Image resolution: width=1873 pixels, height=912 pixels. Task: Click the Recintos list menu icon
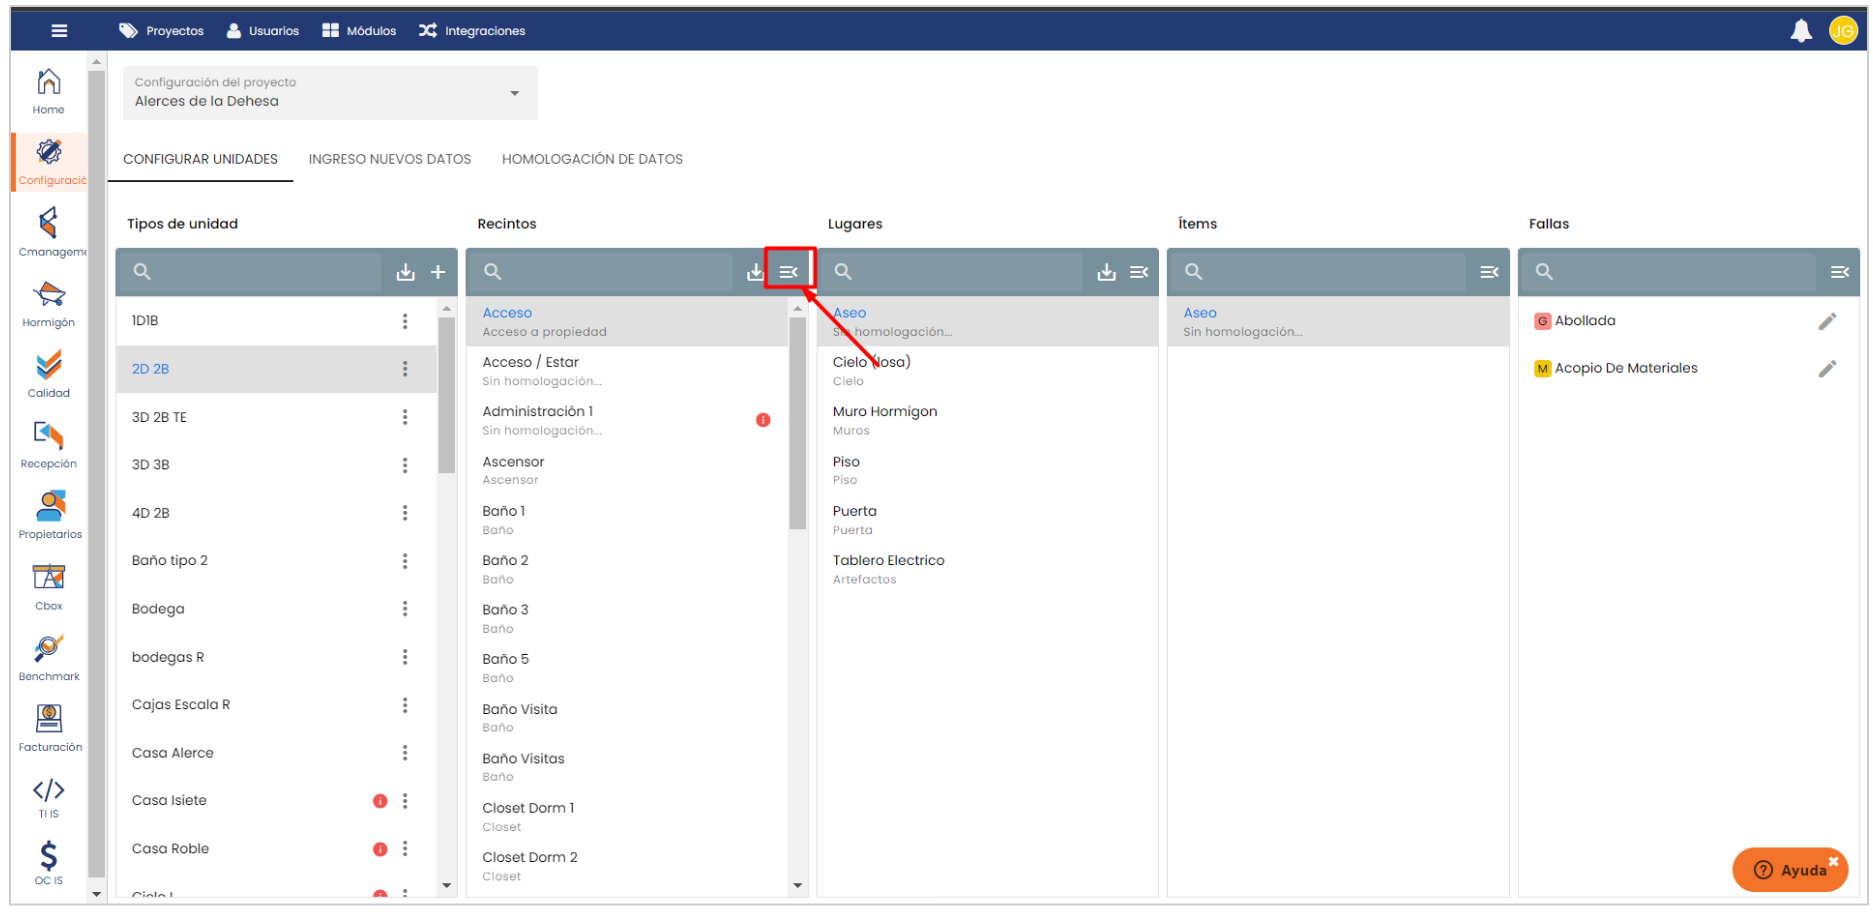(x=789, y=272)
